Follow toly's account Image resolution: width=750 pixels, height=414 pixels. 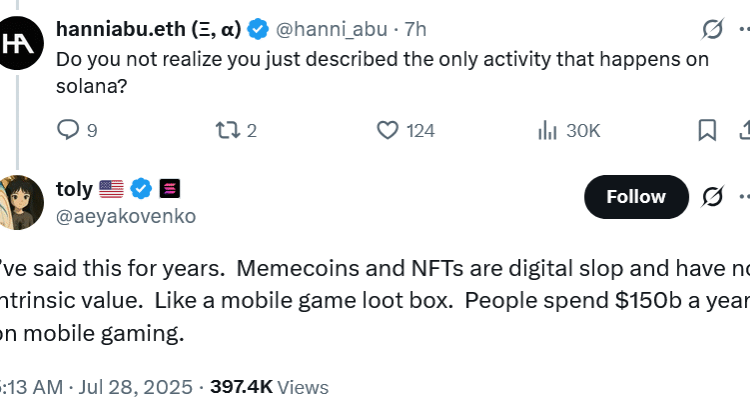pos(636,197)
